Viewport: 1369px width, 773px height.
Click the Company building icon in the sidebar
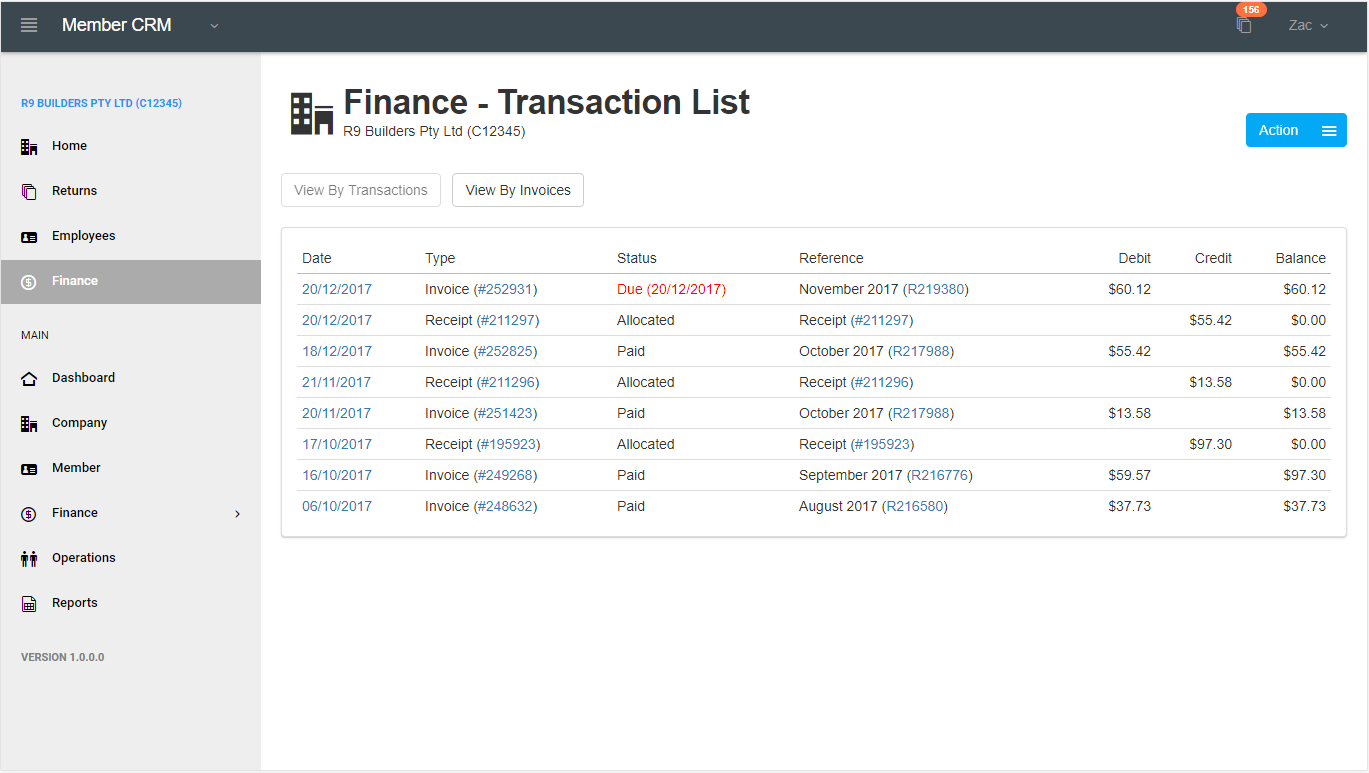[29, 423]
